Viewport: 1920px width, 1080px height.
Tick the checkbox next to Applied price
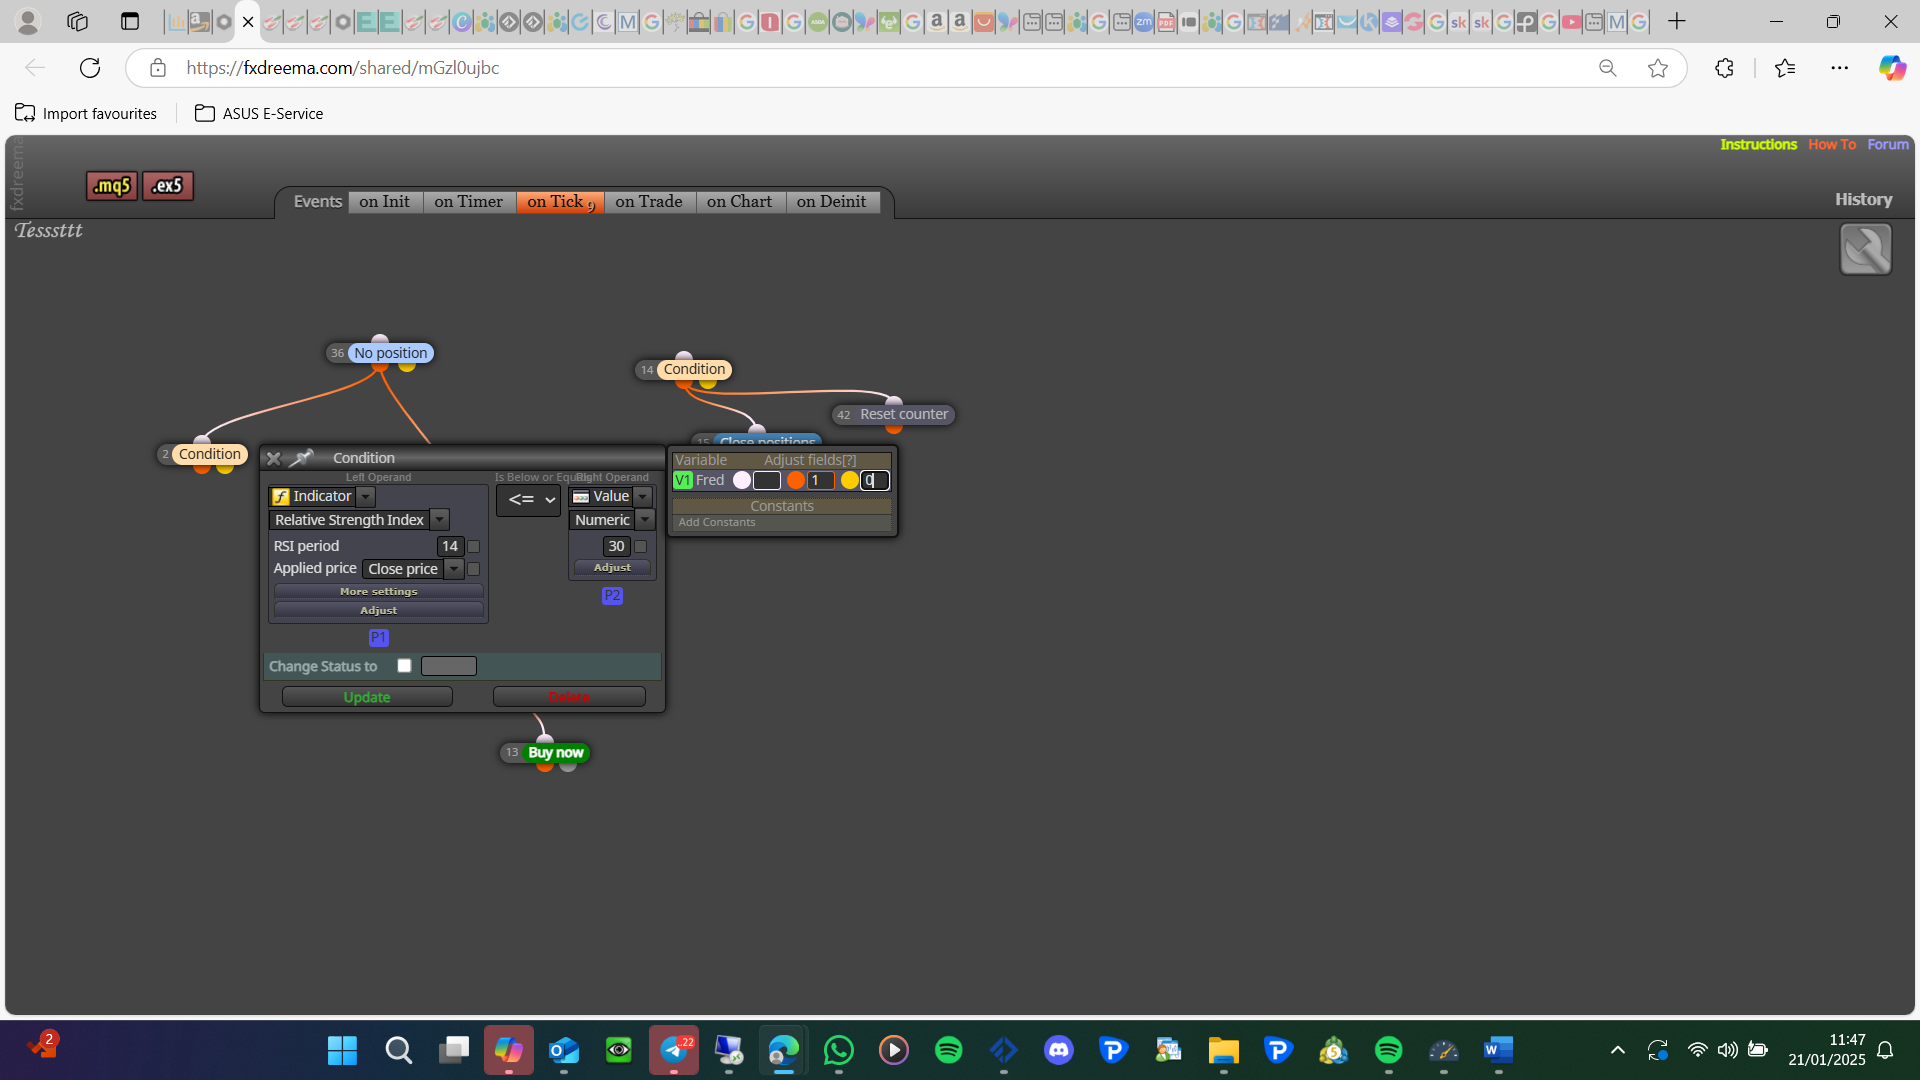[474, 569]
